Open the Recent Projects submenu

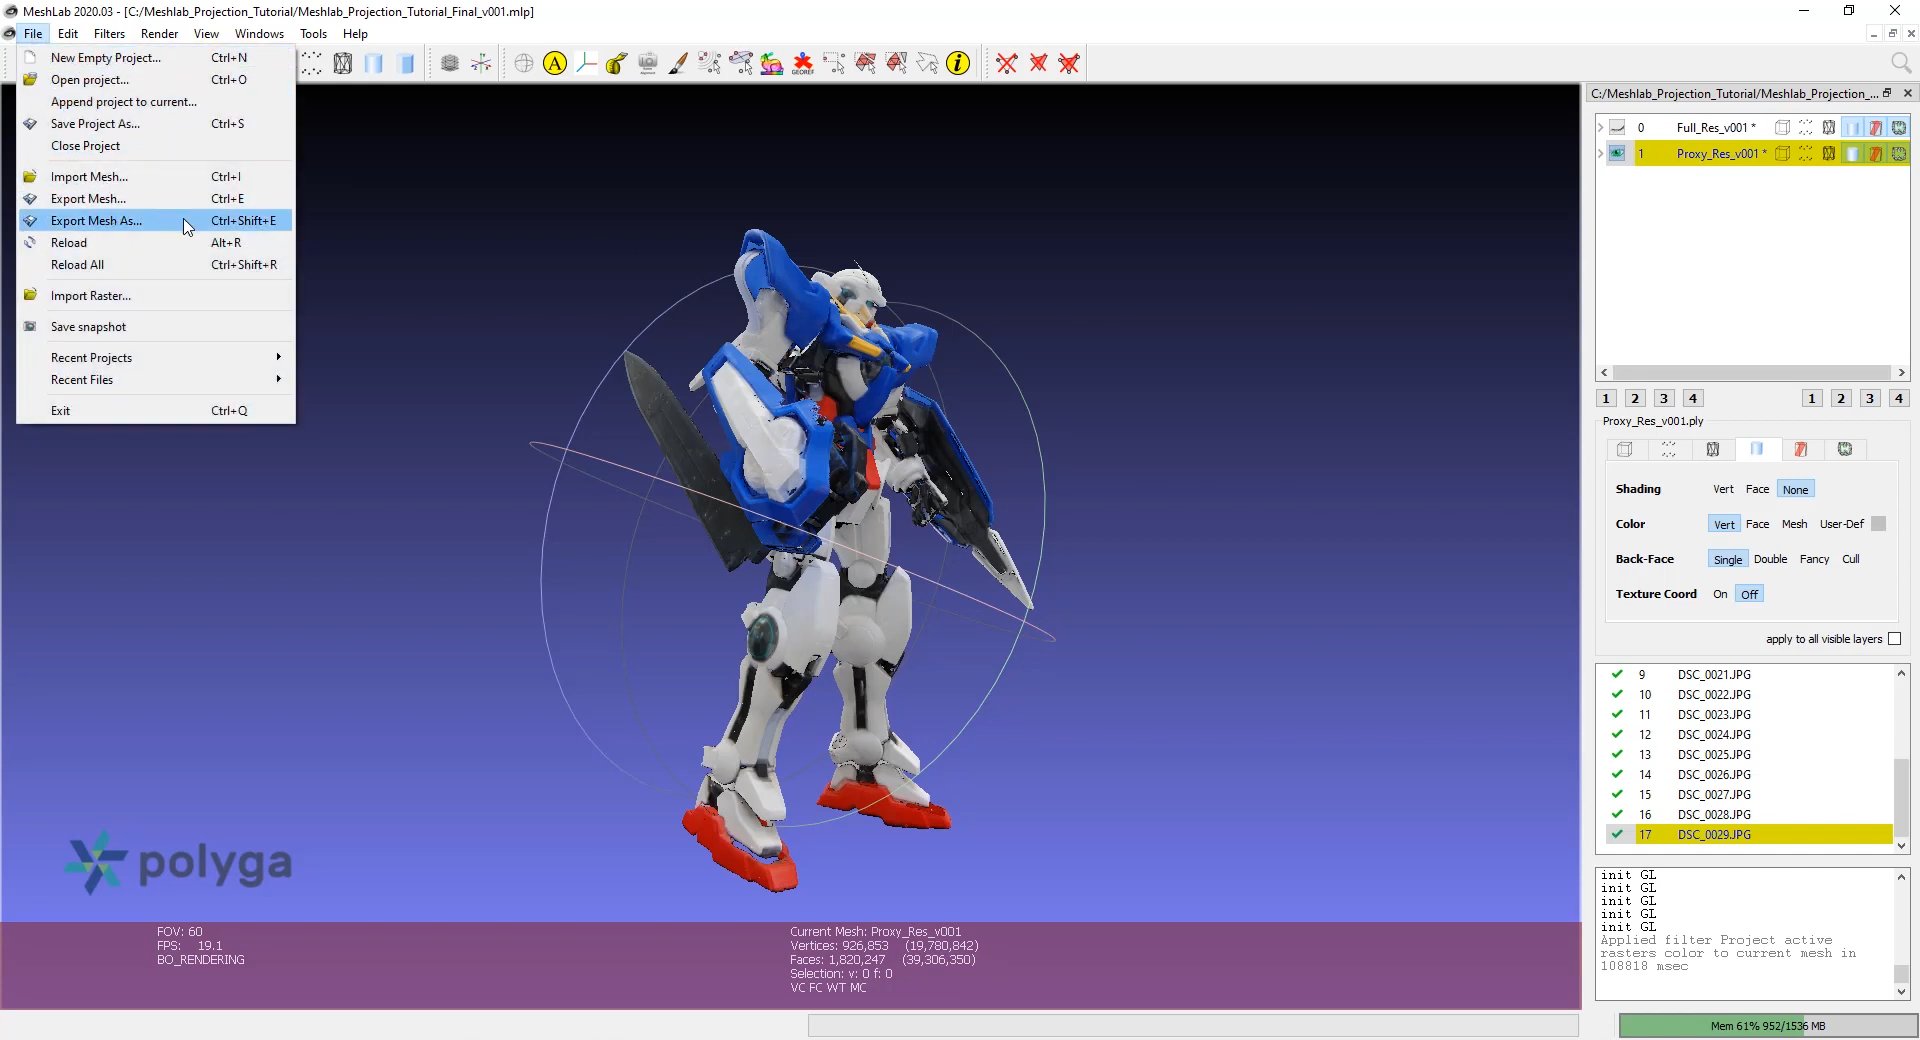155,358
